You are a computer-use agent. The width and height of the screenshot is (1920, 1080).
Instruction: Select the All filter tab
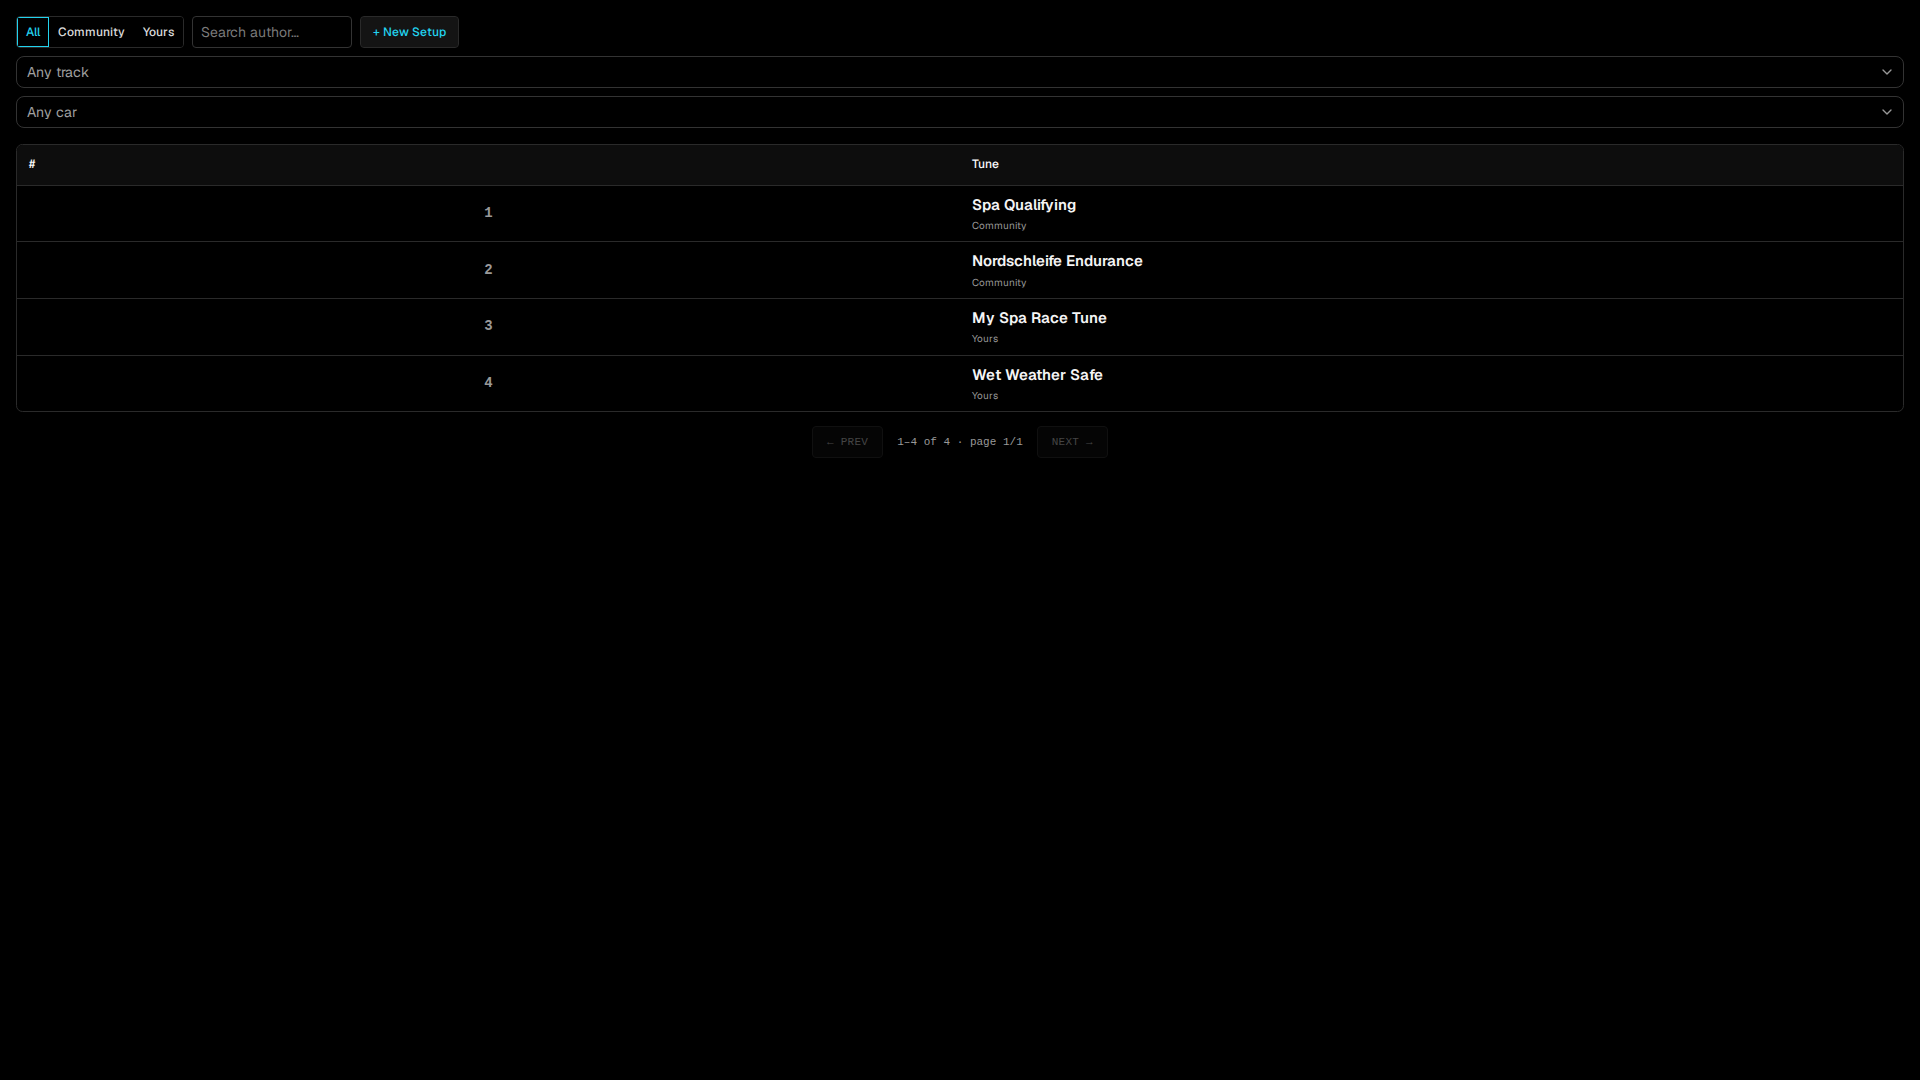click(33, 32)
